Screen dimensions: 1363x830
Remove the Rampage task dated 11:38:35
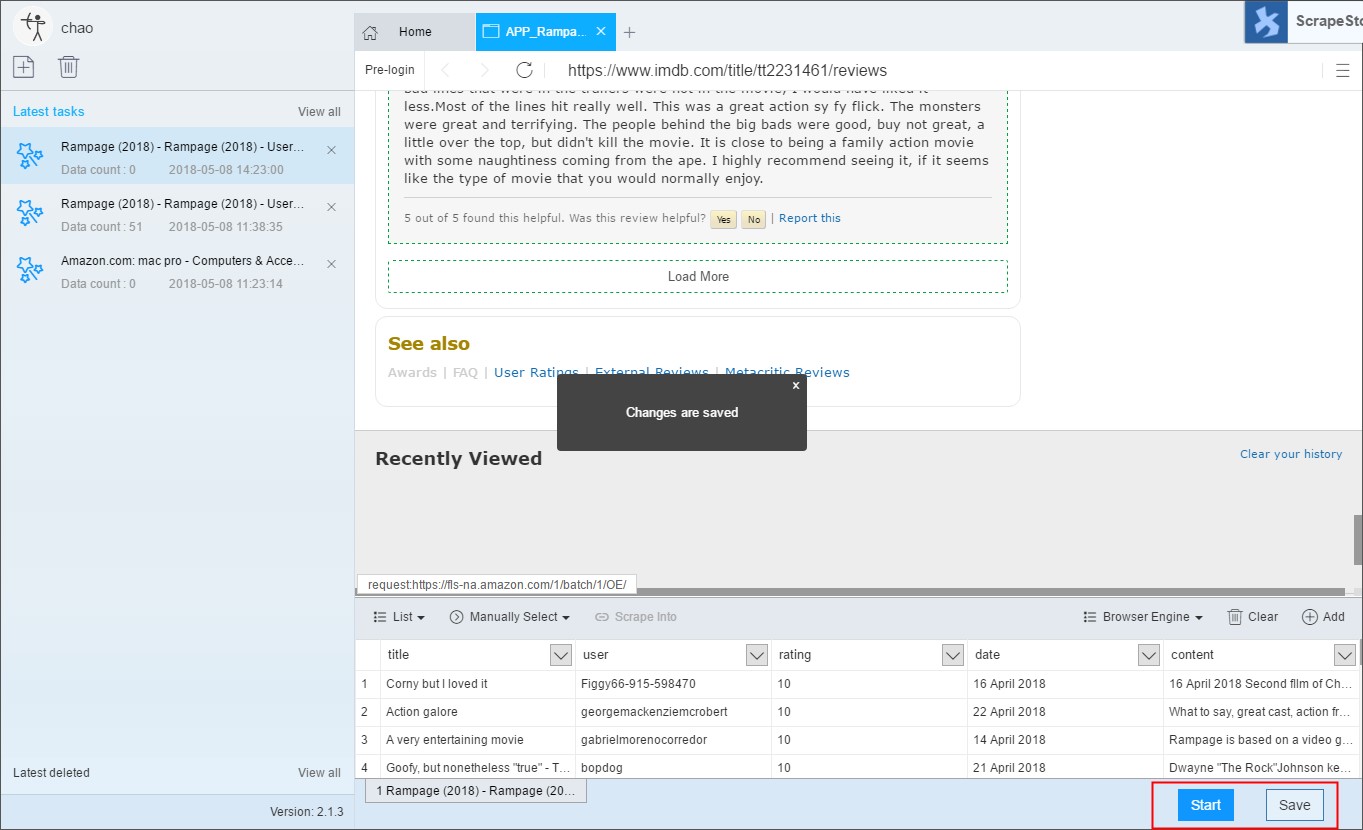pyautogui.click(x=332, y=207)
